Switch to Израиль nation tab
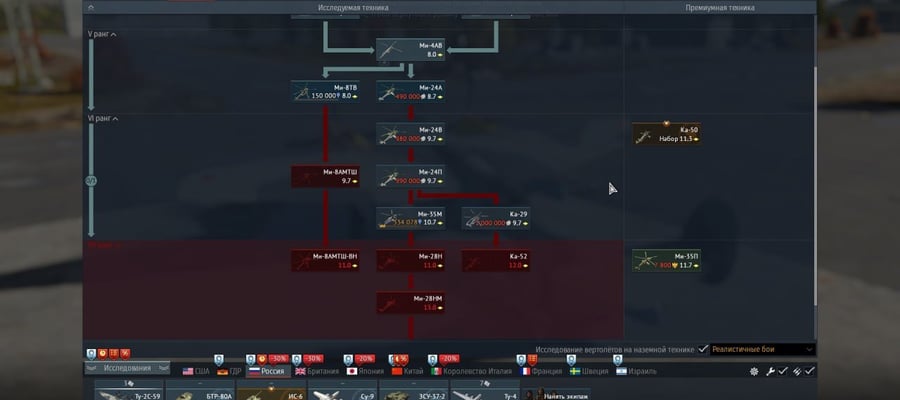Screen dimensions: 900x400 tap(636, 371)
